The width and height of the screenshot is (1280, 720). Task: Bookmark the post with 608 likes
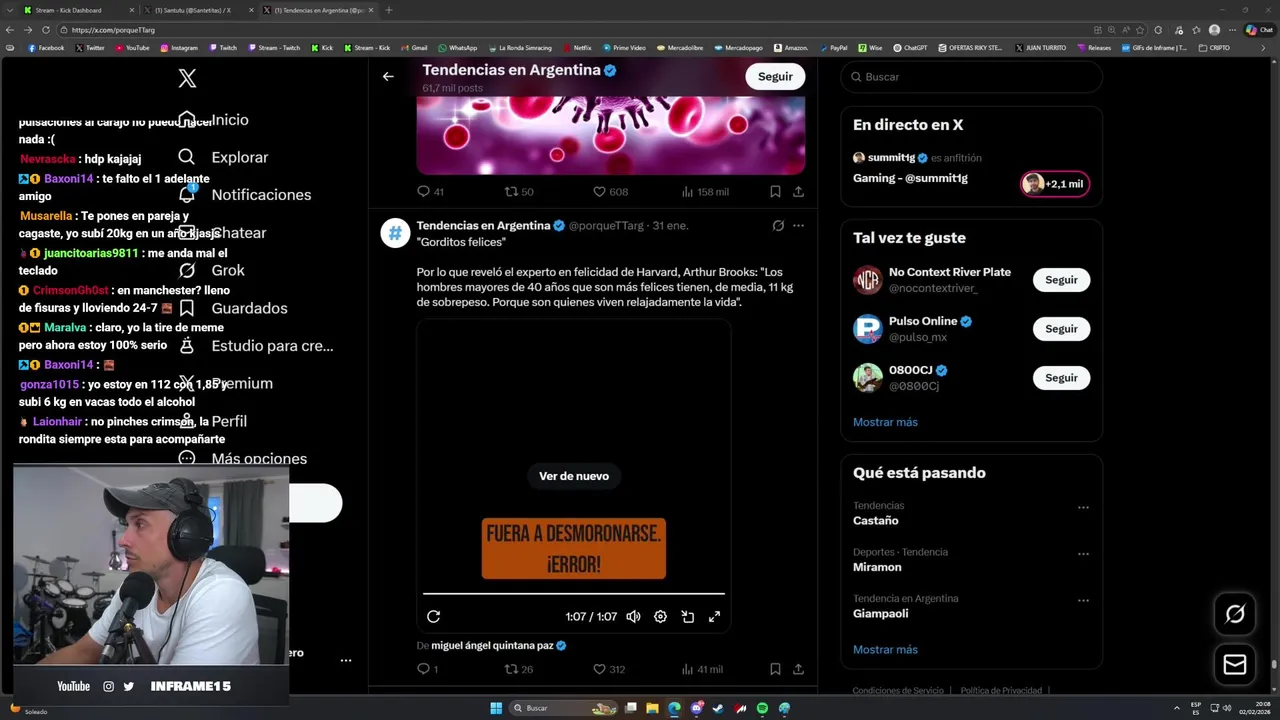tap(775, 191)
